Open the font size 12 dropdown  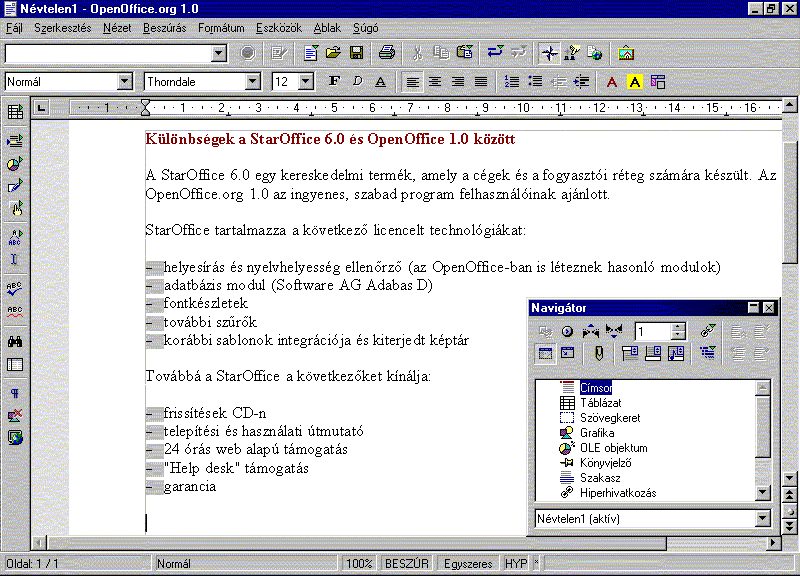(305, 82)
